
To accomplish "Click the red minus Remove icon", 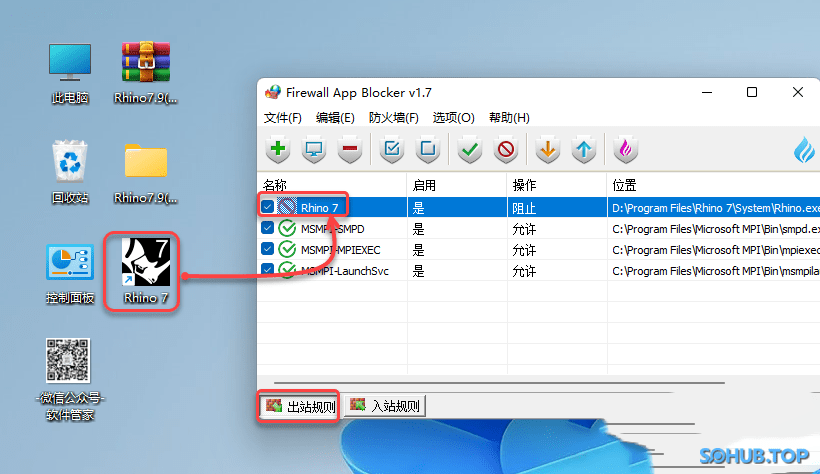I will (x=350, y=149).
